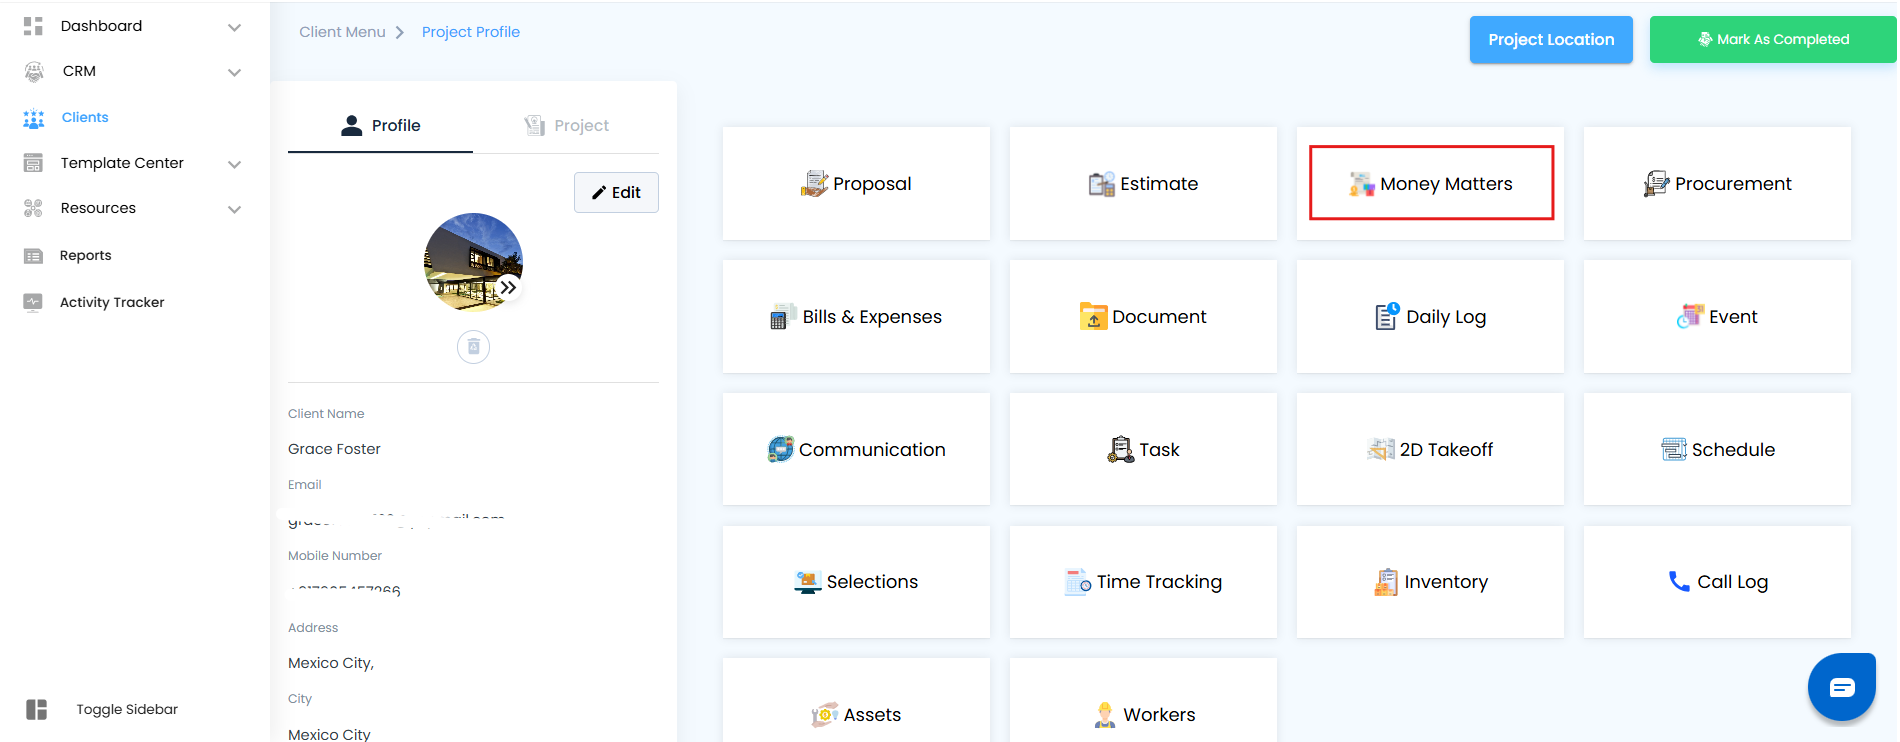Click the Reports icon in sidebar
Screen dimensions: 1900x742
(x=33, y=256)
